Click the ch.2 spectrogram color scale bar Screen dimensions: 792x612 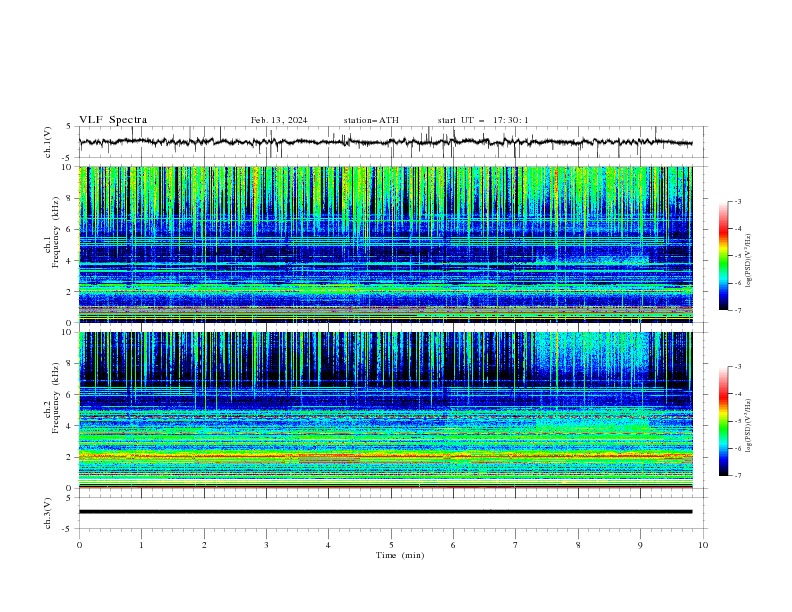723,421
